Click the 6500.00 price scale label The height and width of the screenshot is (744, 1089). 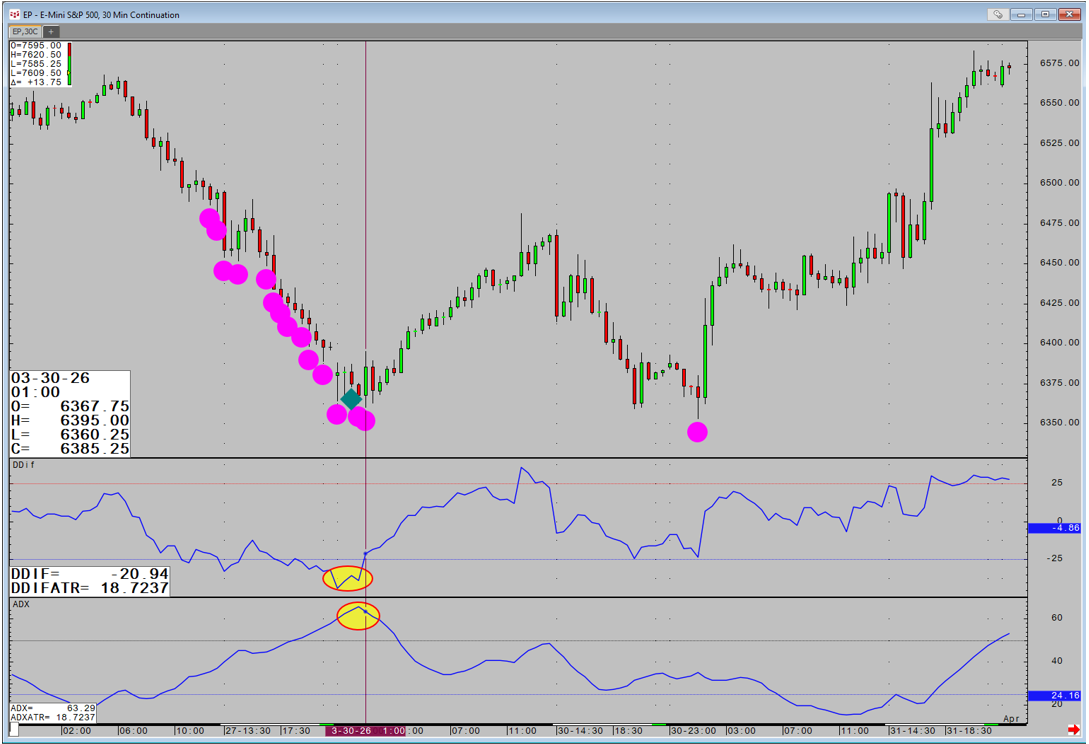coord(1059,183)
